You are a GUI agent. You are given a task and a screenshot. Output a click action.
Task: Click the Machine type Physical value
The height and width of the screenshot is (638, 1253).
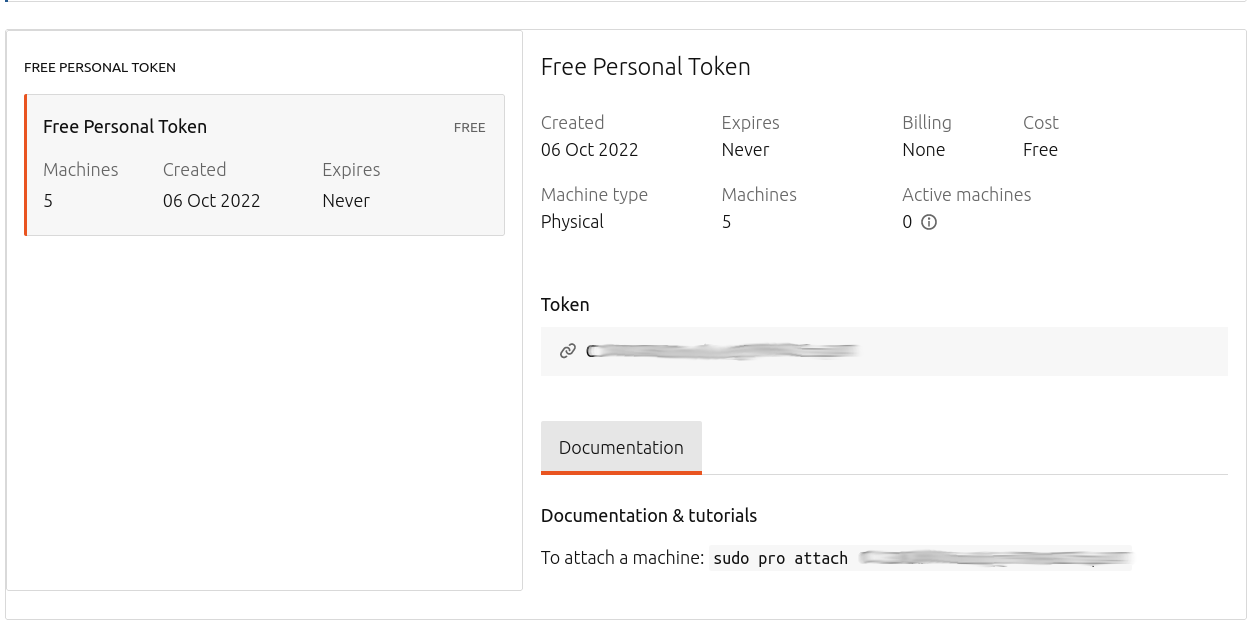pyautogui.click(x=572, y=222)
